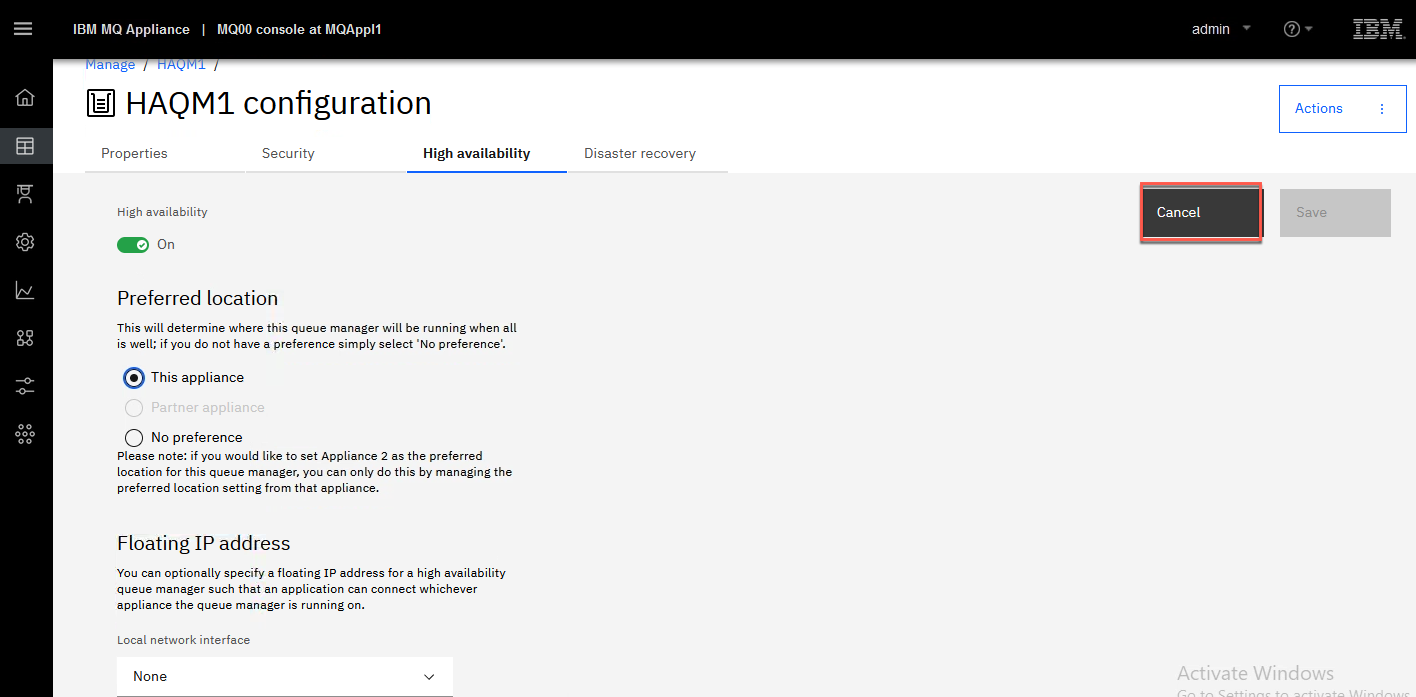Click the Cancel button
Image resolution: width=1416 pixels, height=697 pixels.
pyautogui.click(x=1201, y=212)
